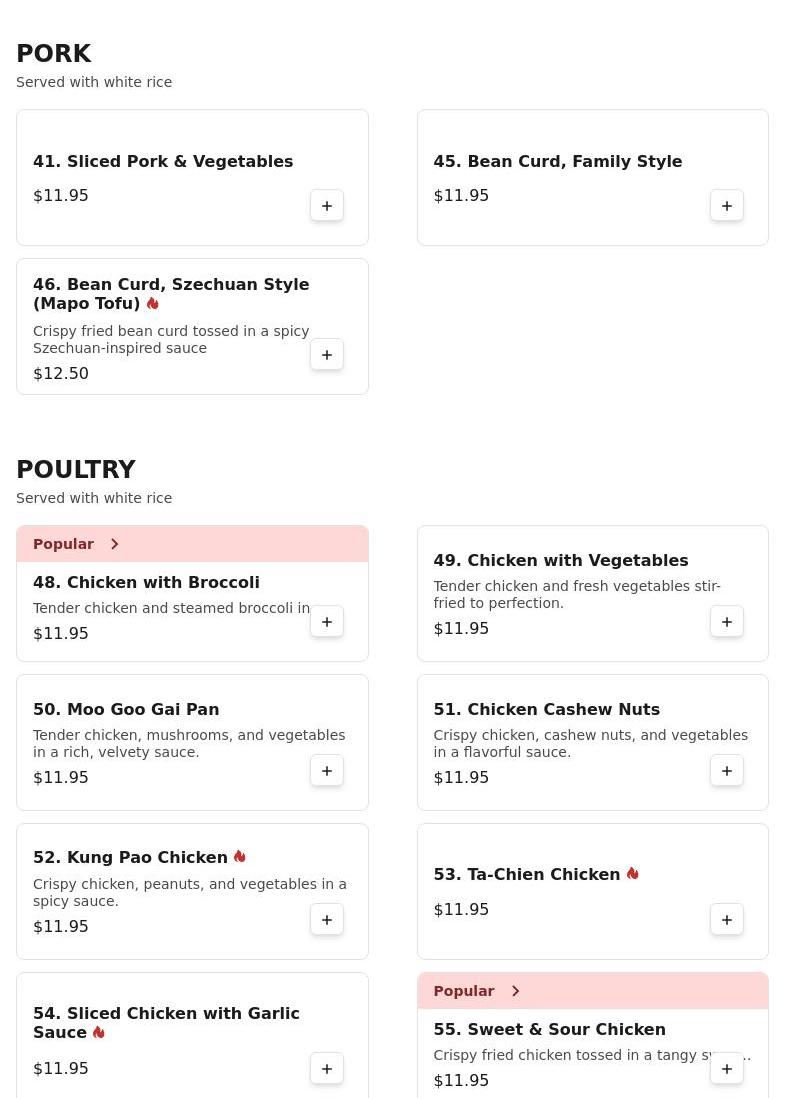
Task: Add Chicken Cashew Nuts to cart
Action: click(x=727, y=771)
